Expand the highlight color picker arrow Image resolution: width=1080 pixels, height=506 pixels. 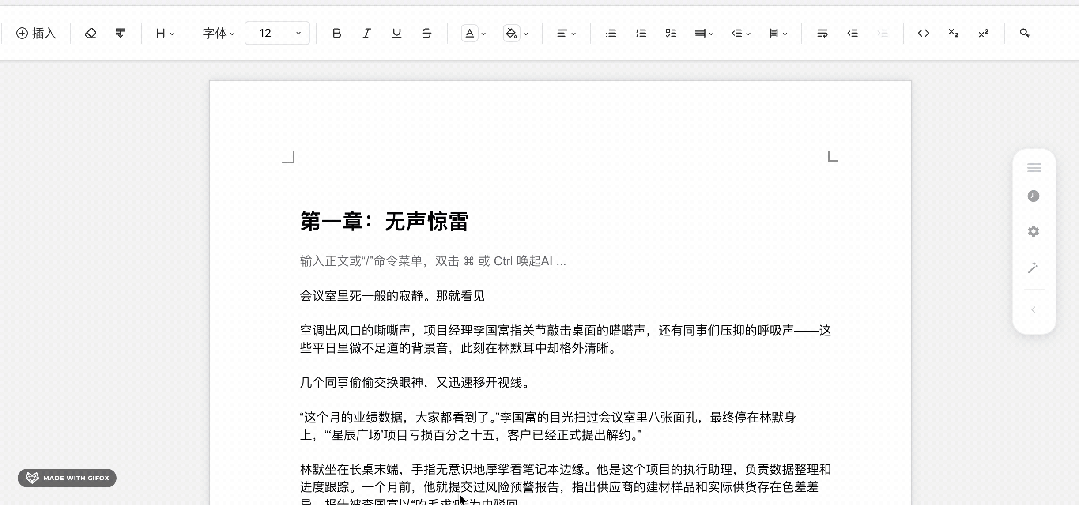(526, 34)
